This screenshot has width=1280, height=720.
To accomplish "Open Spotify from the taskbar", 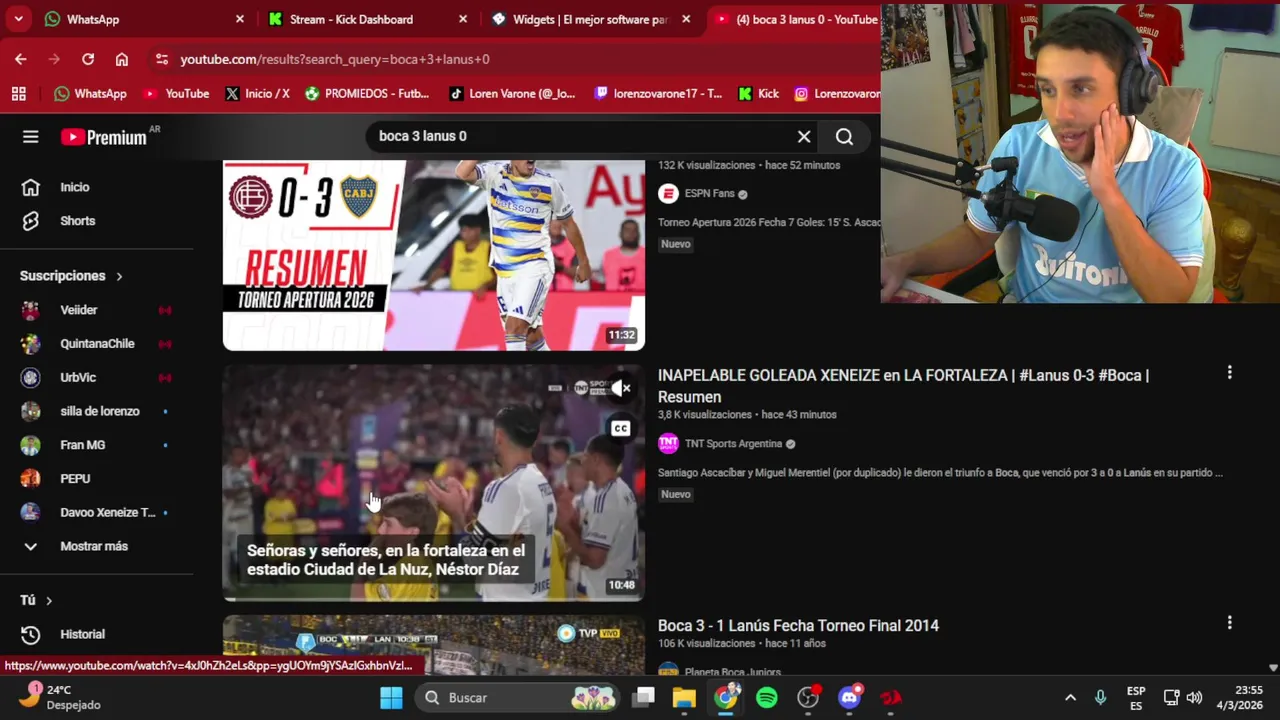I will coord(767,698).
